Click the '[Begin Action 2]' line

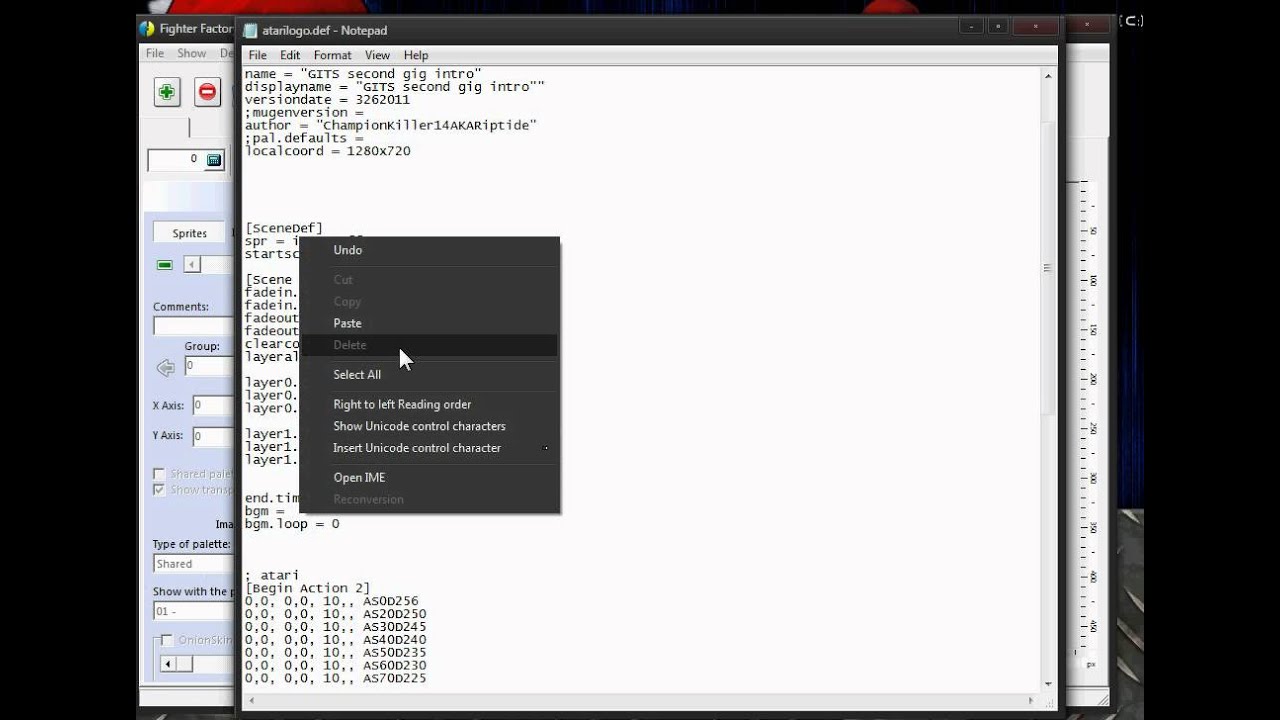tap(307, 588)
